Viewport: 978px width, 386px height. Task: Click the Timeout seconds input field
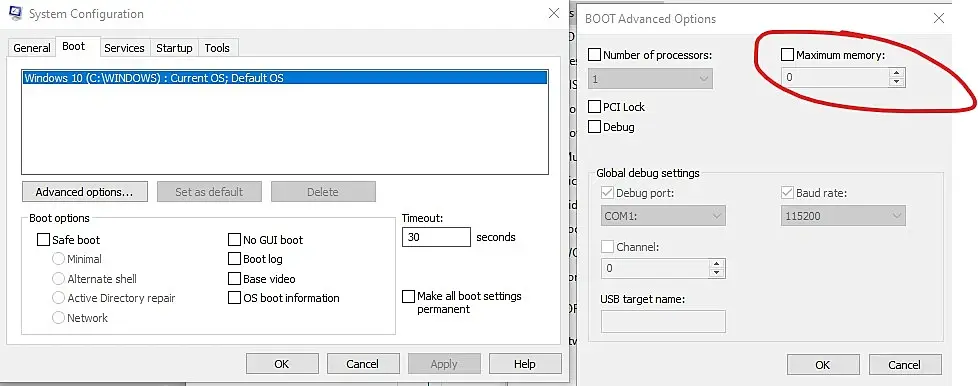(436, 237)
